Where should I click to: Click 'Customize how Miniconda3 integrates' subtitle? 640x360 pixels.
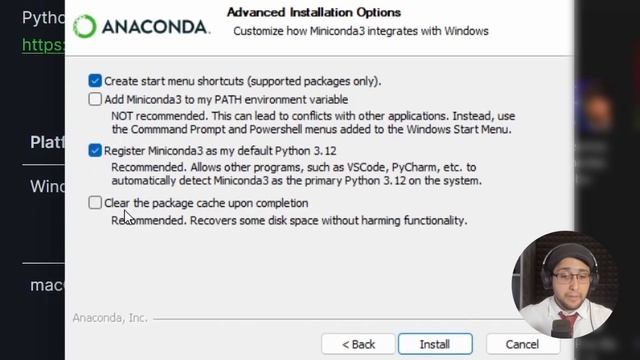(x=361, y=31)
